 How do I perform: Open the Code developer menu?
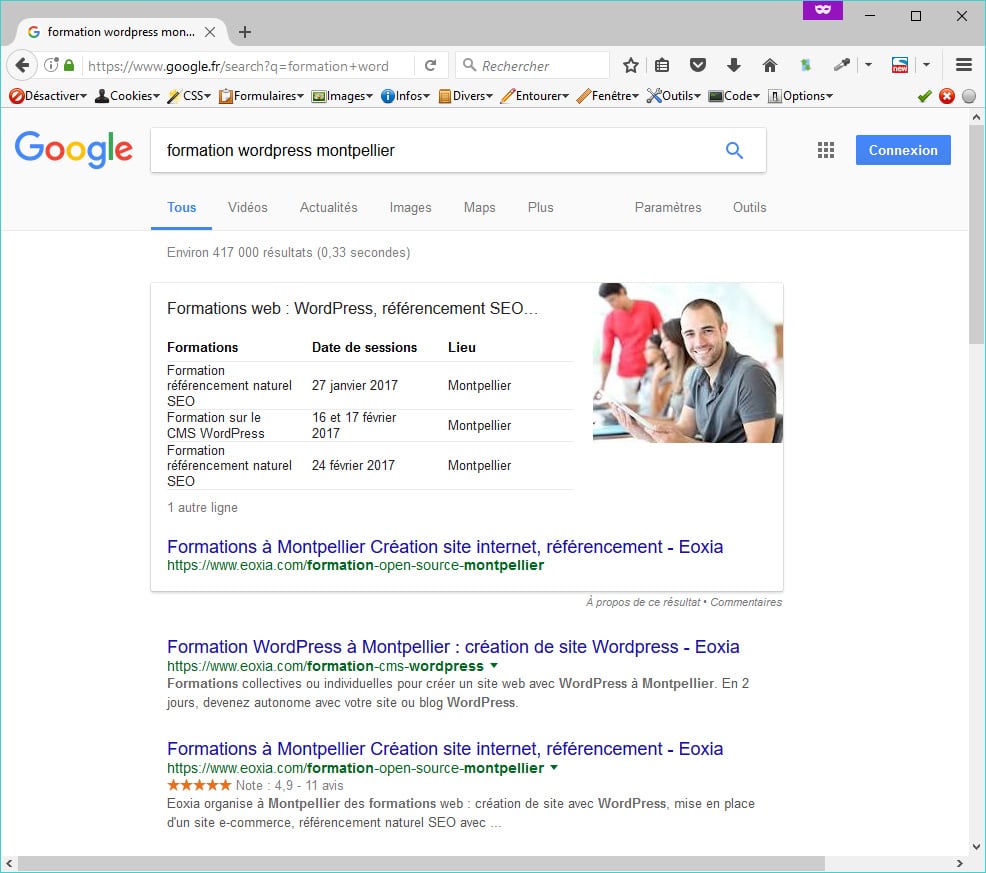coord(734,96)
